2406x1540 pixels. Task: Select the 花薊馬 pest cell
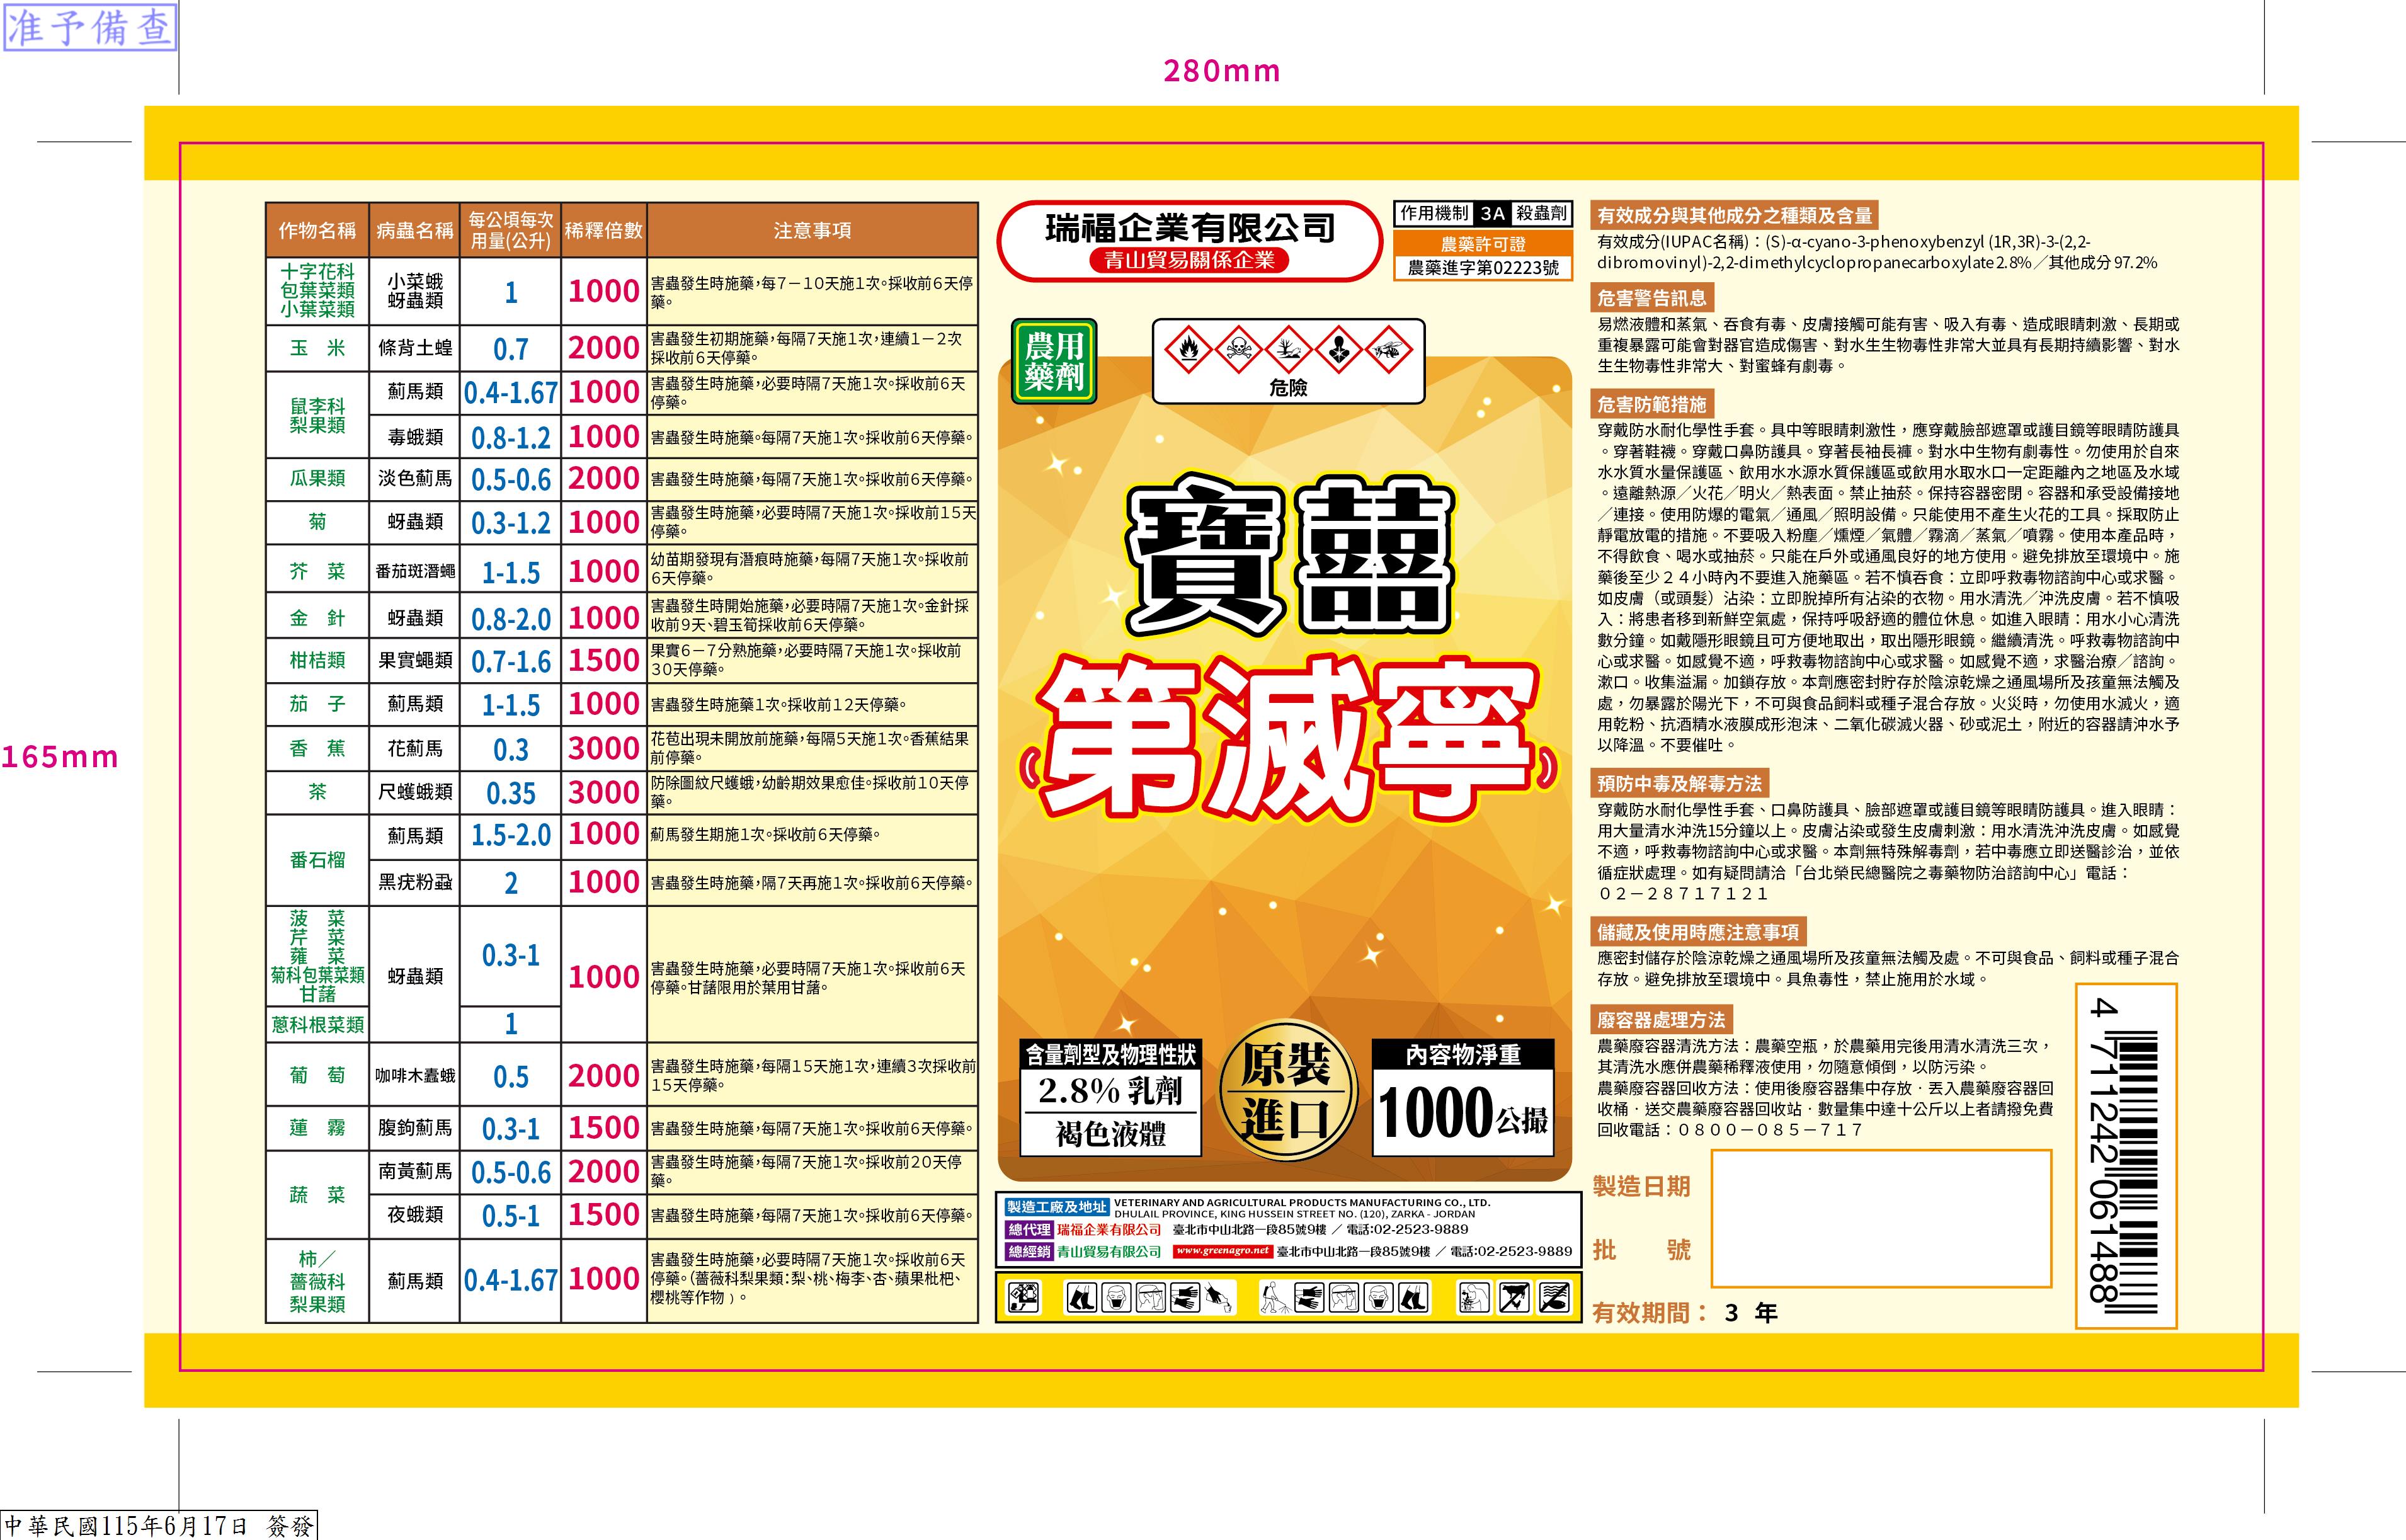(414, 749)
